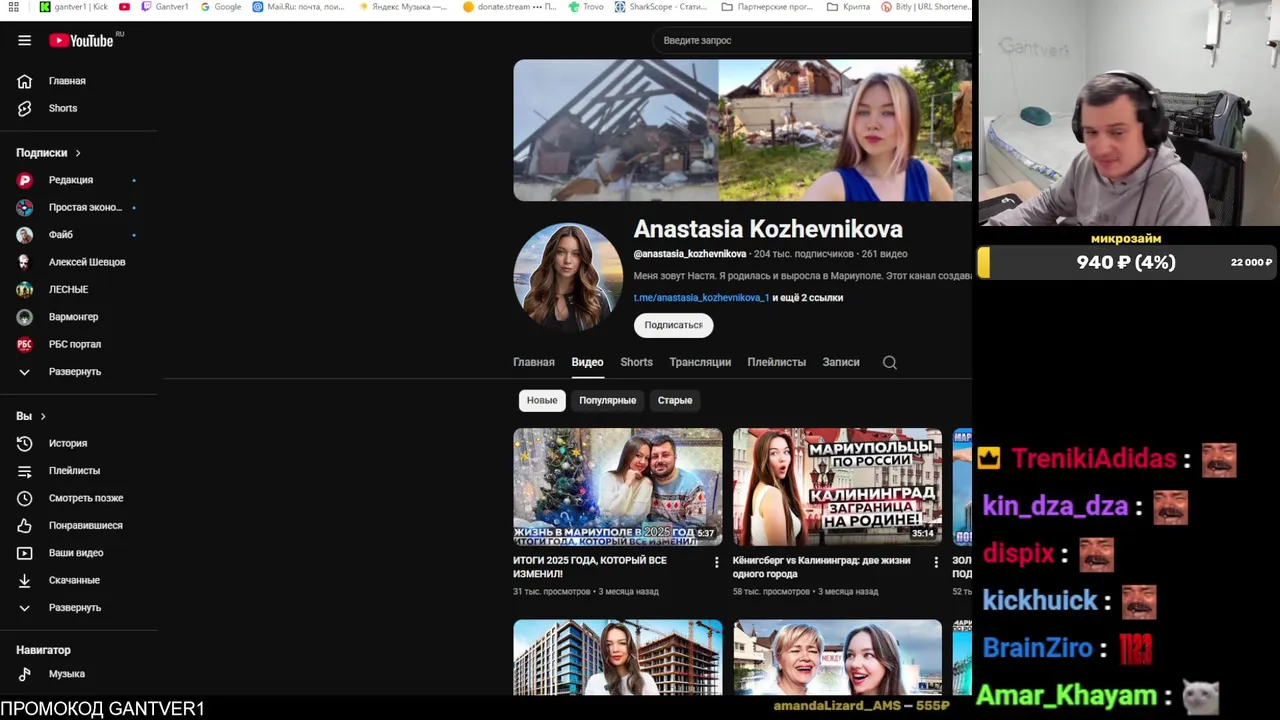
Task: Open the Вармонгер subscription channel
Action: pyautogui.click(x=73, y=317)
